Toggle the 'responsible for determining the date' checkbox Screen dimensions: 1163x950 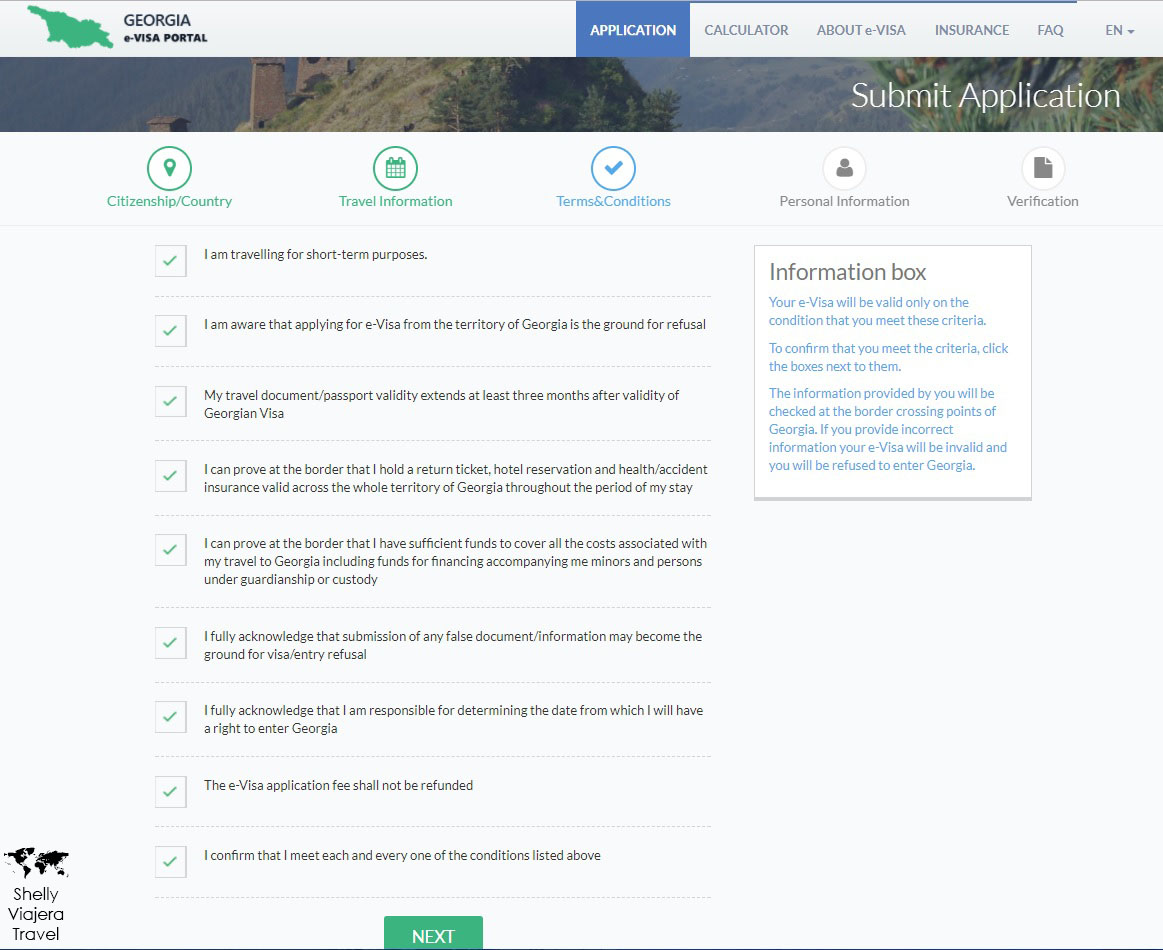pos(171,717)
